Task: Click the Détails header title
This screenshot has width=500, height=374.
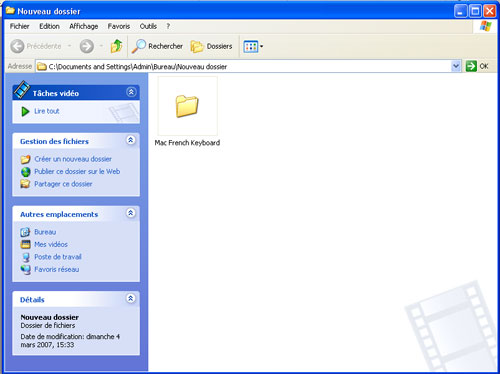Action: (32, 300)
